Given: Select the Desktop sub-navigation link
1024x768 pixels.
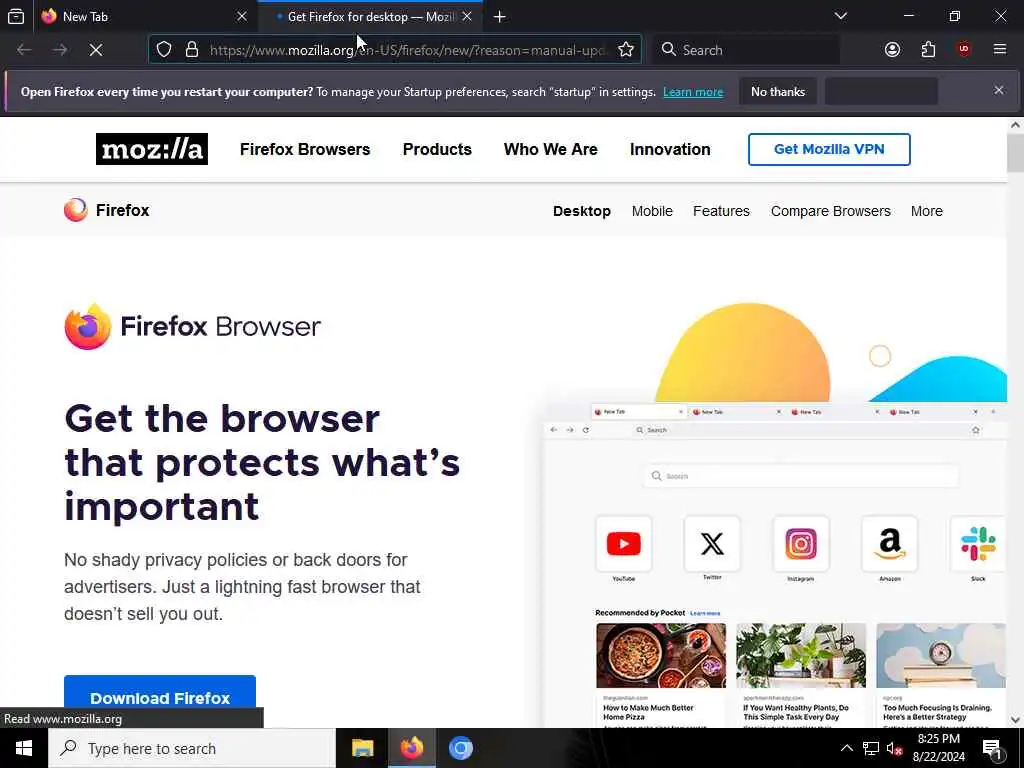Looking at the screenshot, I should pos(582,211).
